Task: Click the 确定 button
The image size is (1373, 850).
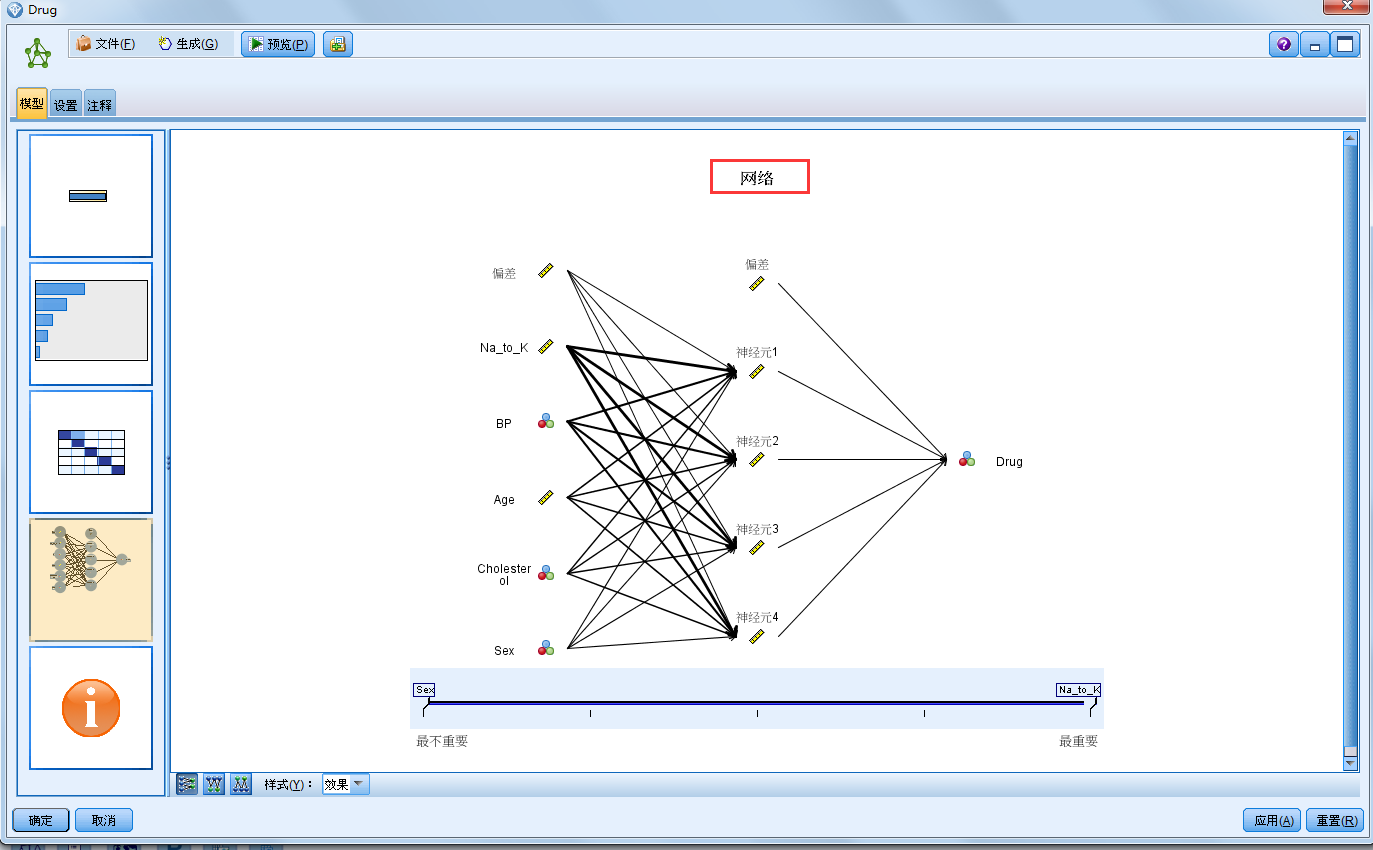Action: pyautogui.click(x=39, y=819)
